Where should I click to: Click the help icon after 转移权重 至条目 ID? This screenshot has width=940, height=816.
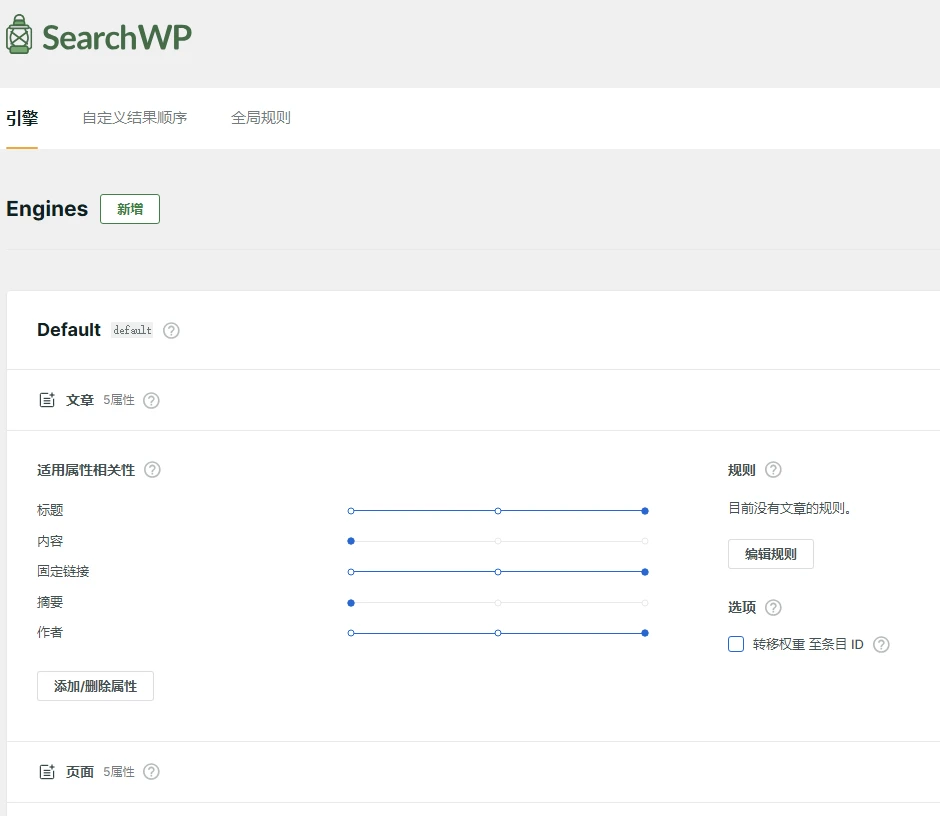(881, 645)
